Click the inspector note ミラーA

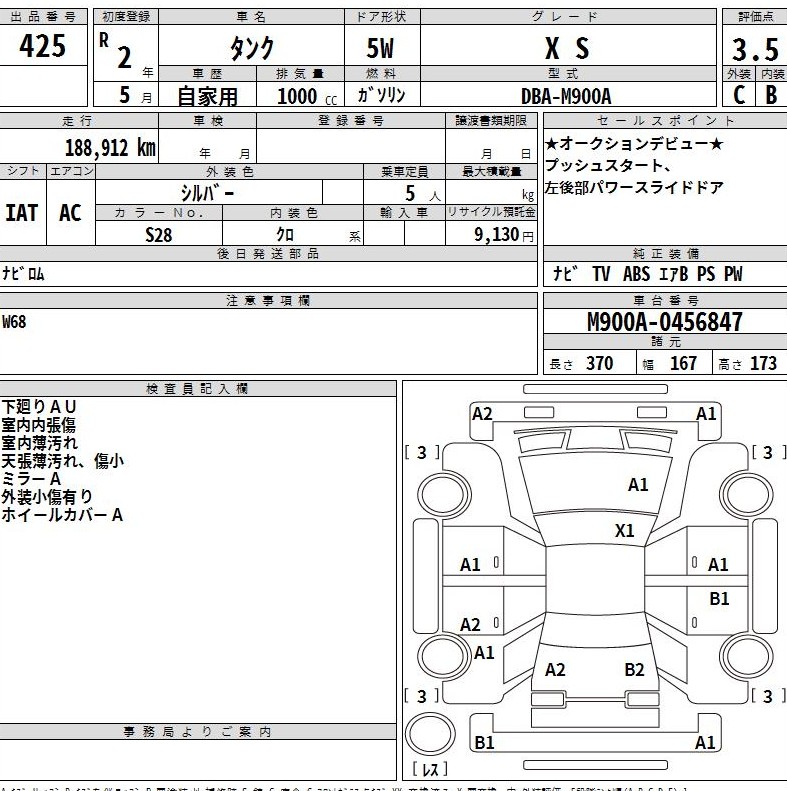coord(31,479)
